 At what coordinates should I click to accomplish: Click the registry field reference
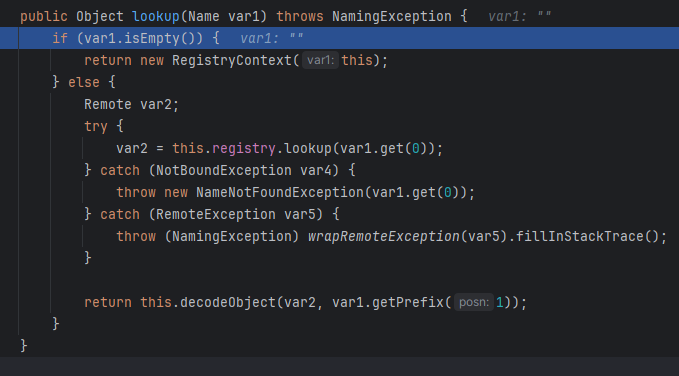point(244,149)
